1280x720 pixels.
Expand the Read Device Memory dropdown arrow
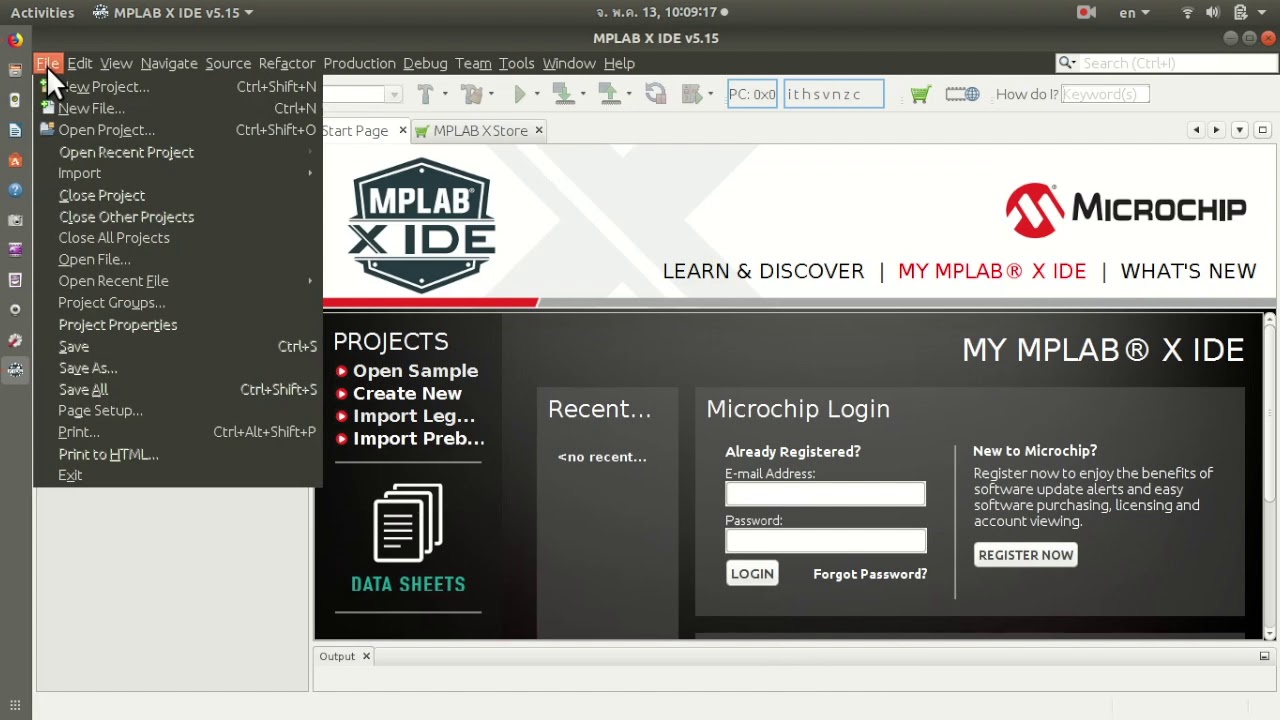click(629, 94)
